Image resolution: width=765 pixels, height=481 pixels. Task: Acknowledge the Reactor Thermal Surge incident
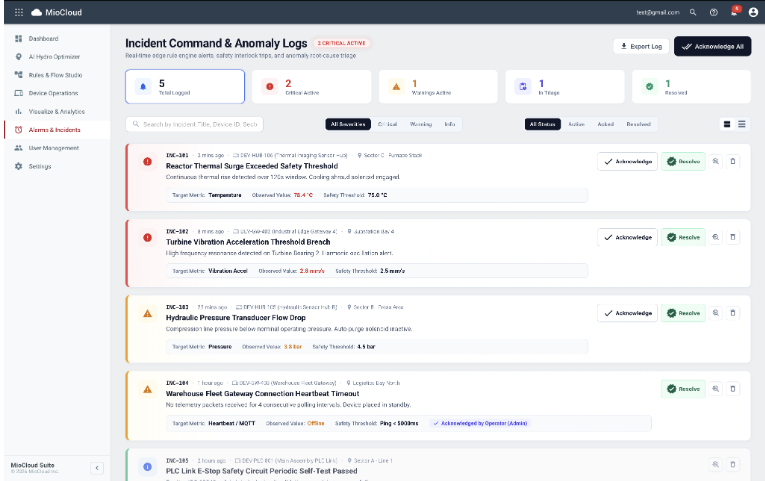[x=627, y=161]
